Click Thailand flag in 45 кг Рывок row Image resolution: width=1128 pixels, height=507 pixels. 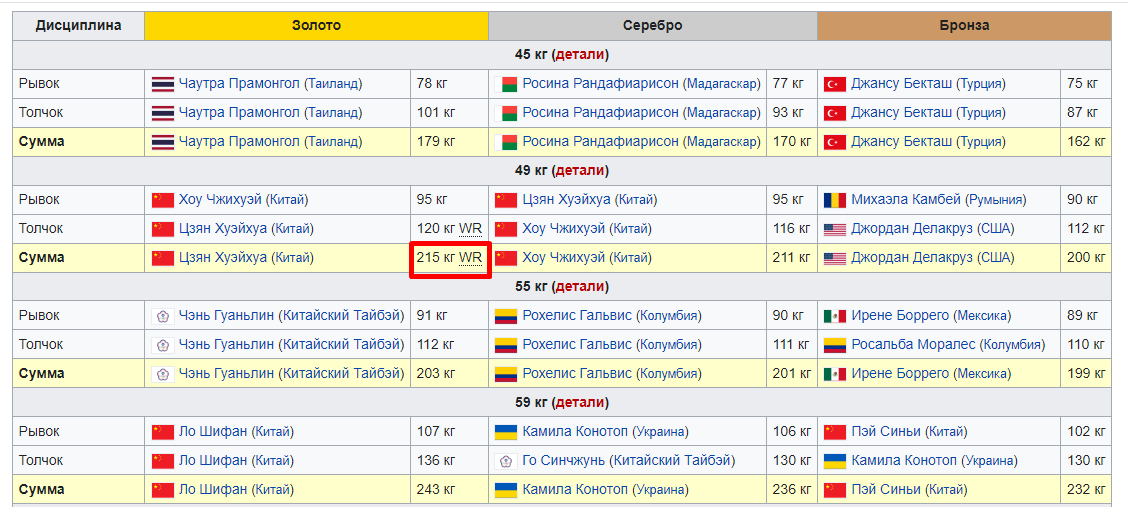pyautogui.click(x=162, y=84)
